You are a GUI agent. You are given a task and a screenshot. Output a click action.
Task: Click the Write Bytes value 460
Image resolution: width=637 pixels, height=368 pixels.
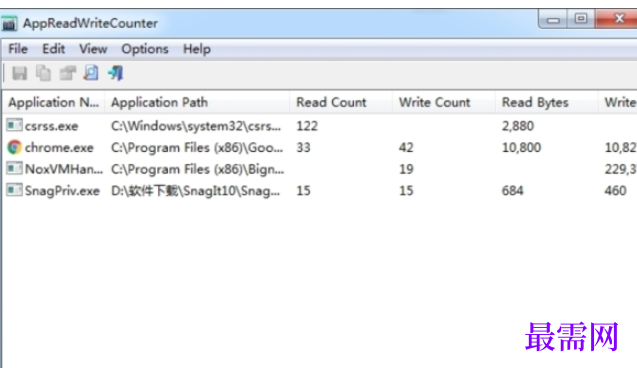[615, 190]
